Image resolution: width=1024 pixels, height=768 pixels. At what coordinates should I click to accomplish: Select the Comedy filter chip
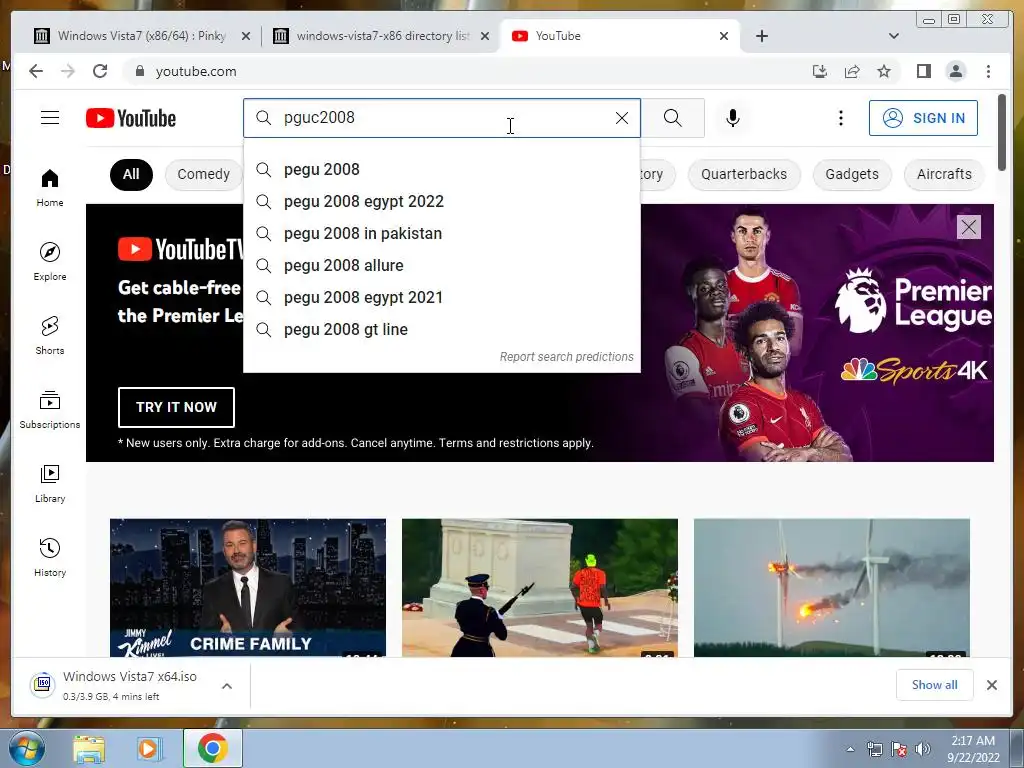point(204,174)
